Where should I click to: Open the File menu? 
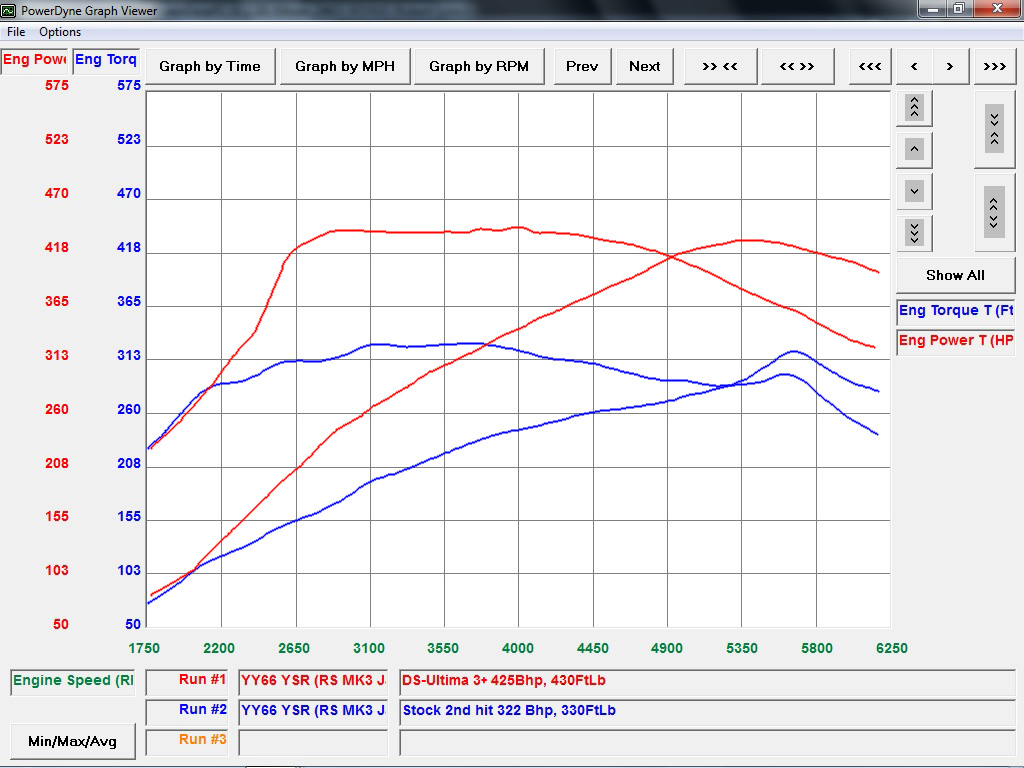[16, 31]
